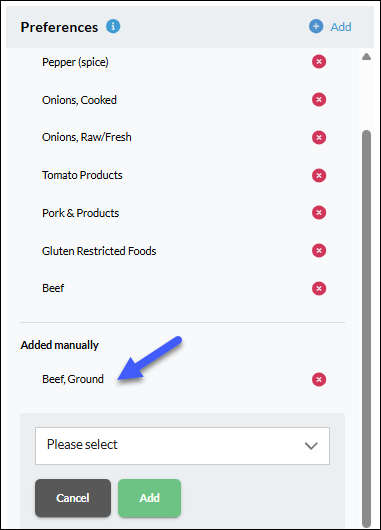Delete Pork & Products preference
The image size is (381, 530).
pos(319,213)
